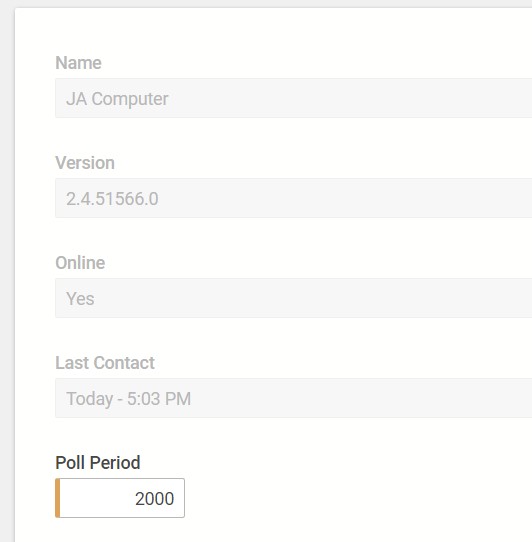The image size is (532, 542).
Task: Click the Version label
Action: [85, 163]
